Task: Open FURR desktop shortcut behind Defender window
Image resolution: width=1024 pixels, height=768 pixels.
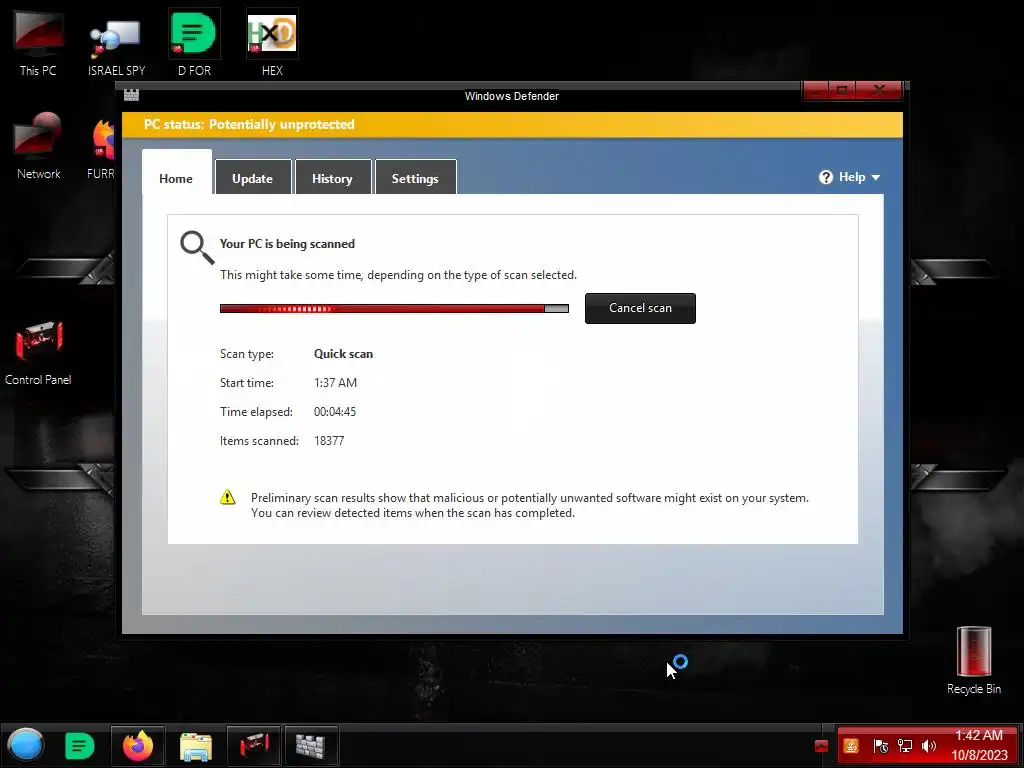Action: [x=101, y=149]
